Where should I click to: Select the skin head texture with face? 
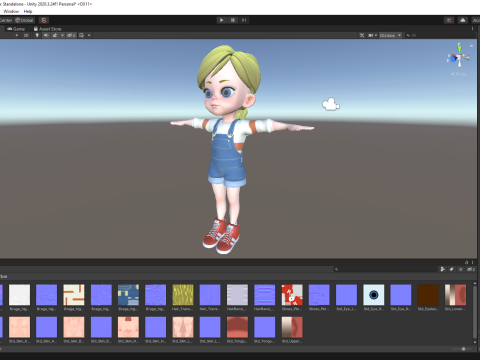pos(128,327)
